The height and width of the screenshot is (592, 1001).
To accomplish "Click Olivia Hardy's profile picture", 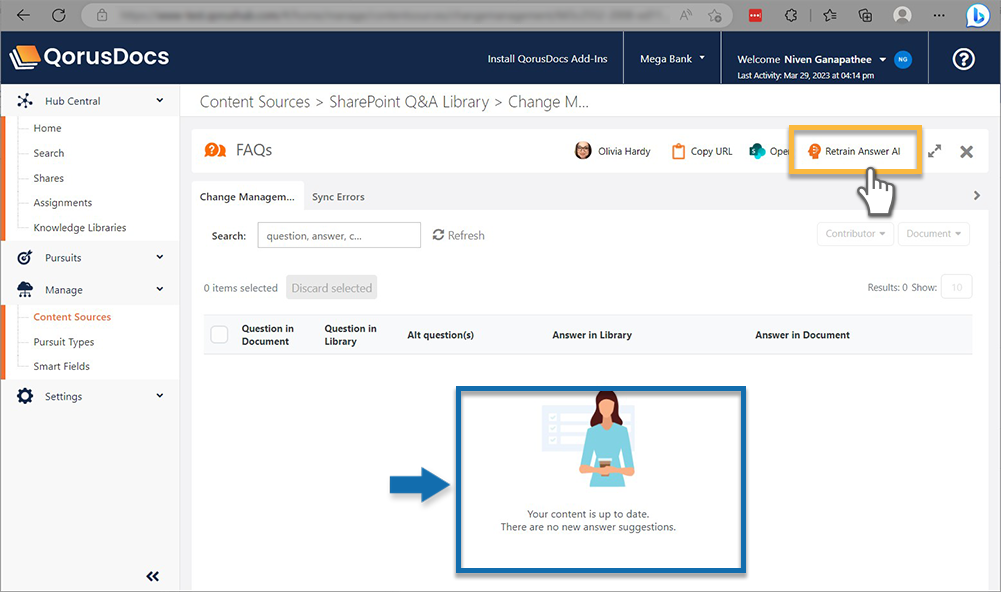I will click(x=583, y=151).
